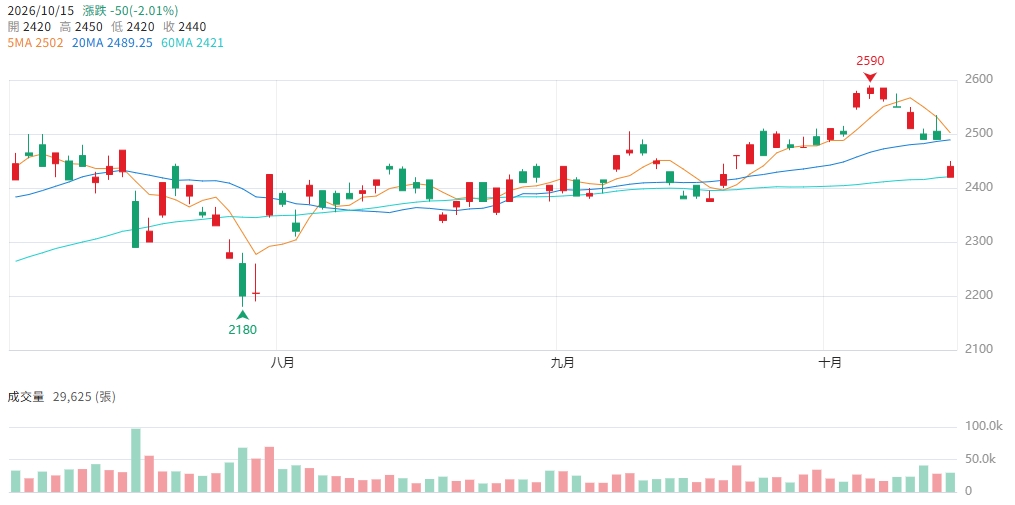Viewport: 1015px width, 505px height.
Task: Click the 成交量 29,625 volume label
Action: [61, 397]
